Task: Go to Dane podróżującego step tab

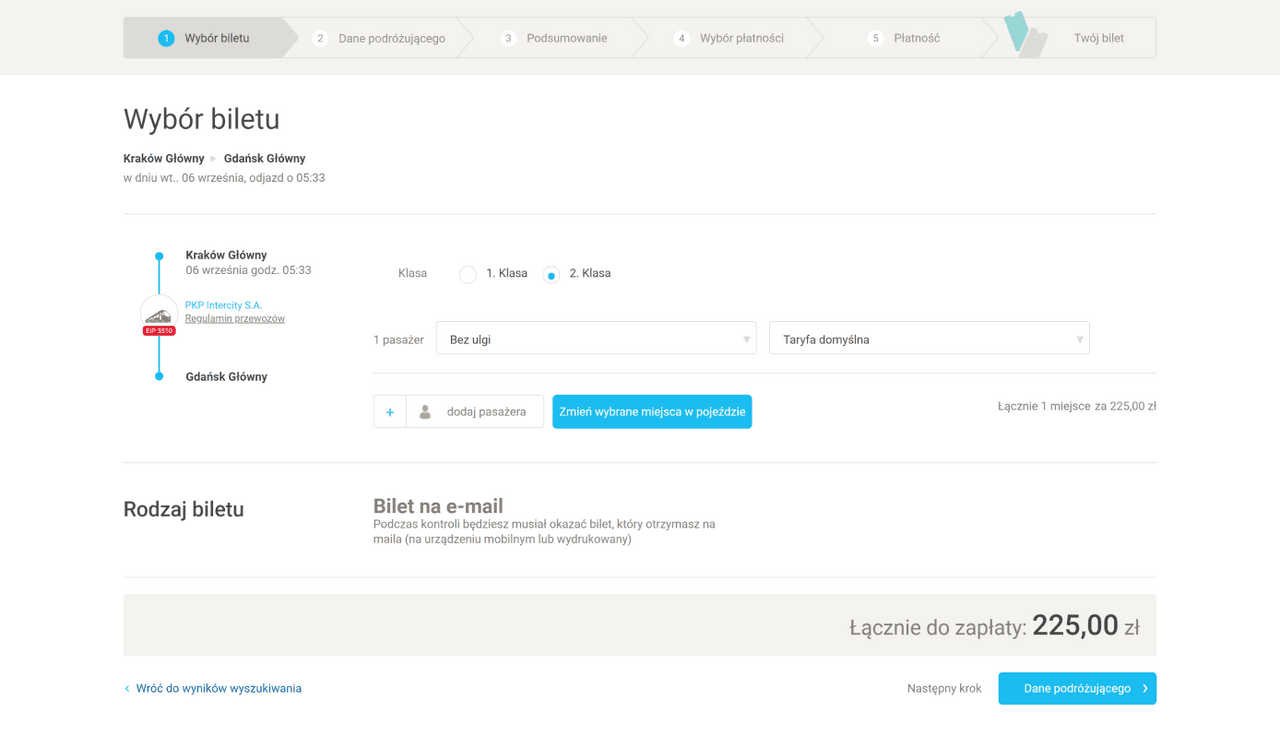Action: pos(392,38)
